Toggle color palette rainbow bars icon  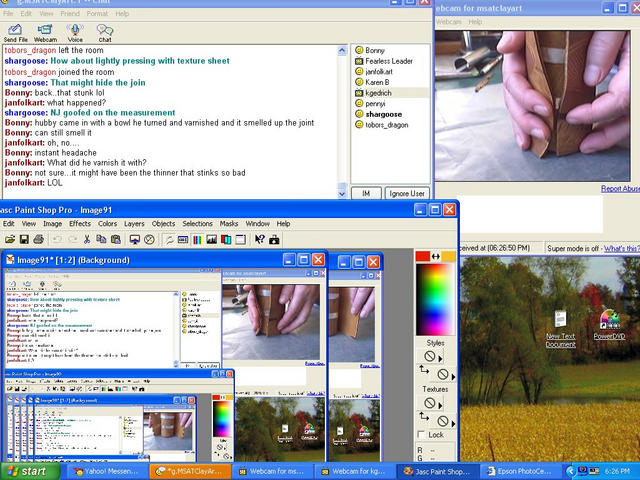click(197, 240)
